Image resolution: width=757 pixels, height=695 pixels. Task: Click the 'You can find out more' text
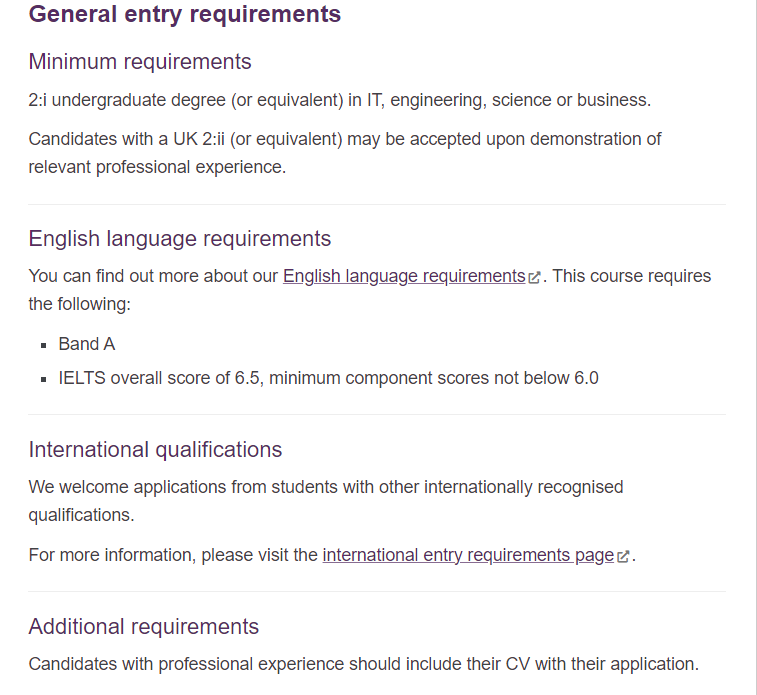pyautogui.click(x=153, y=276)
